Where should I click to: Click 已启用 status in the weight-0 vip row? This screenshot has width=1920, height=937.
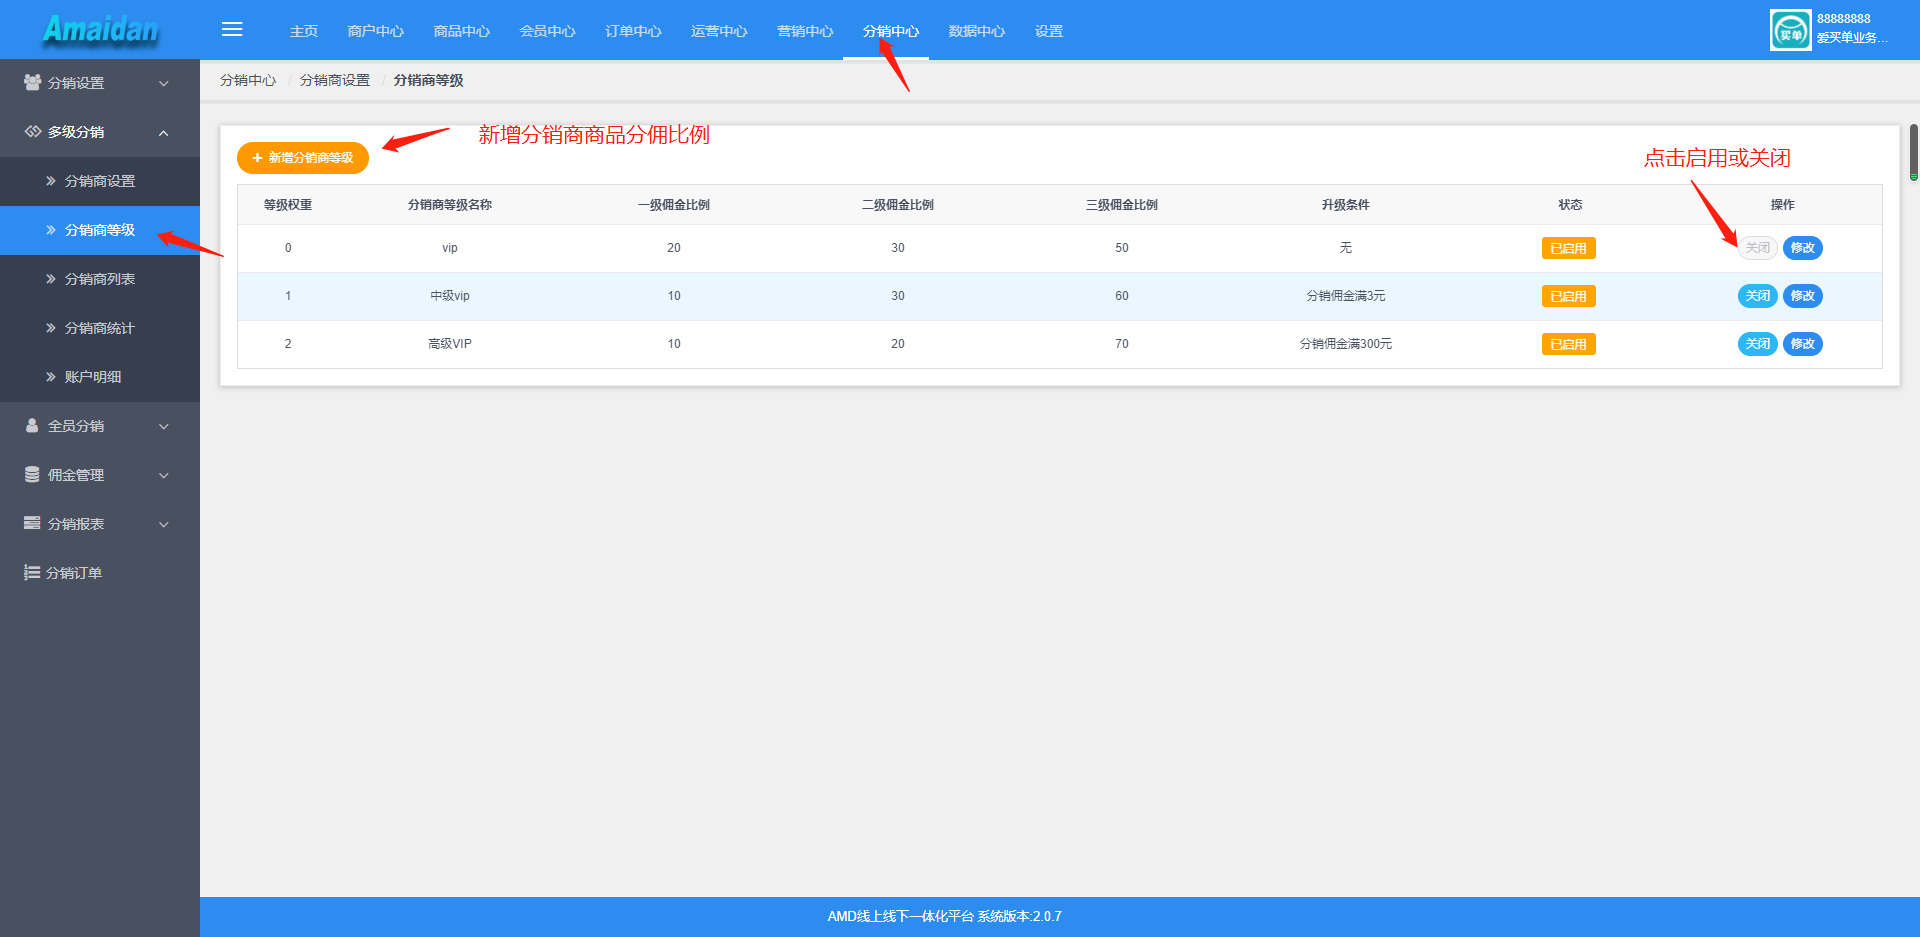coord(1568,248)
